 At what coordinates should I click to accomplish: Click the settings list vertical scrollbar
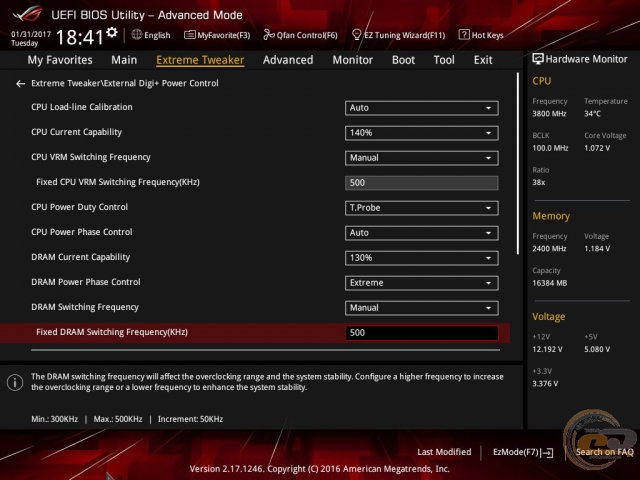[x=518, y=163]
